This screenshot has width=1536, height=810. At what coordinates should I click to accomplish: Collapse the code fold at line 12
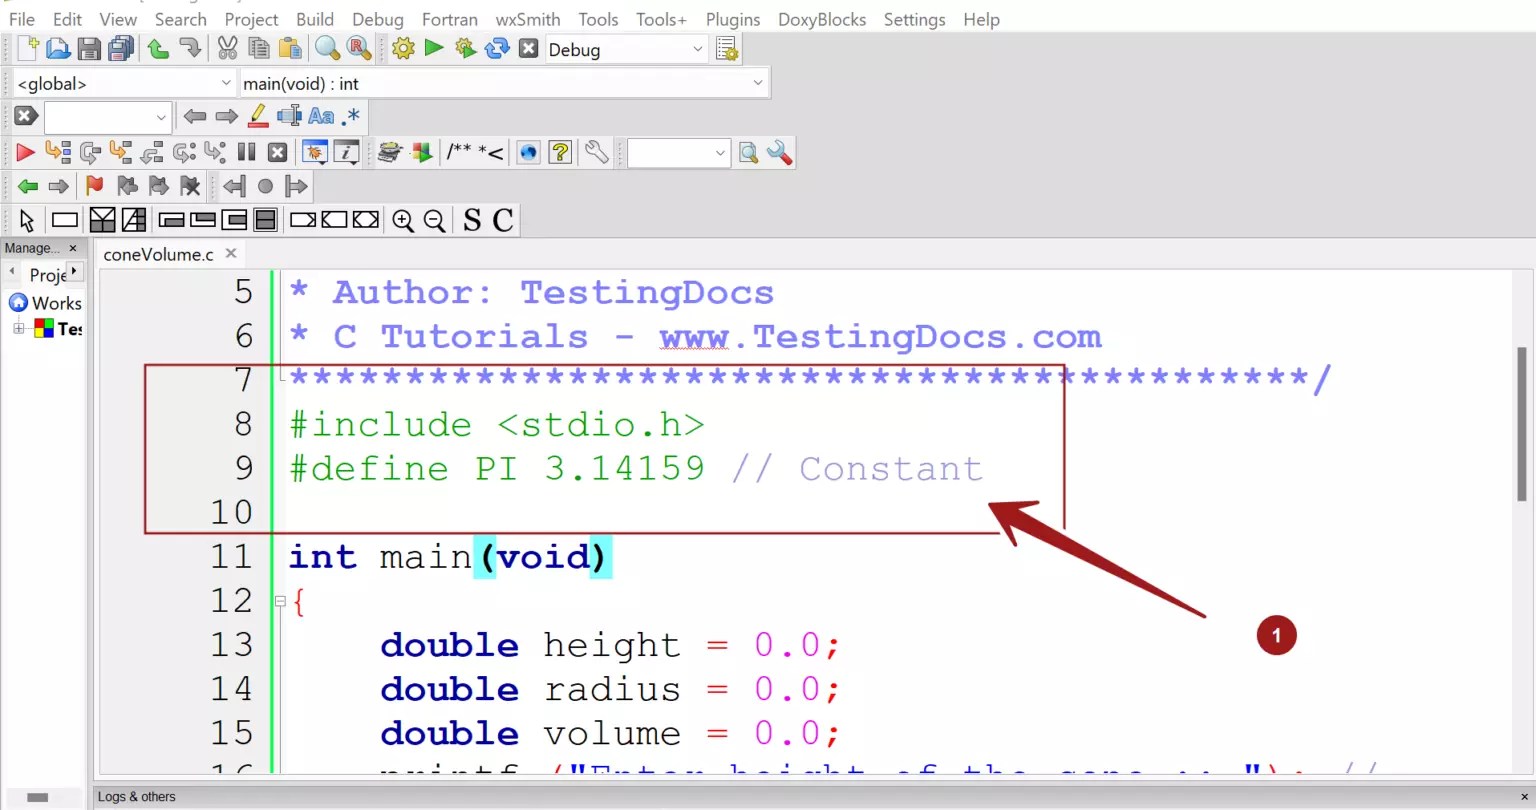point(280,602)
